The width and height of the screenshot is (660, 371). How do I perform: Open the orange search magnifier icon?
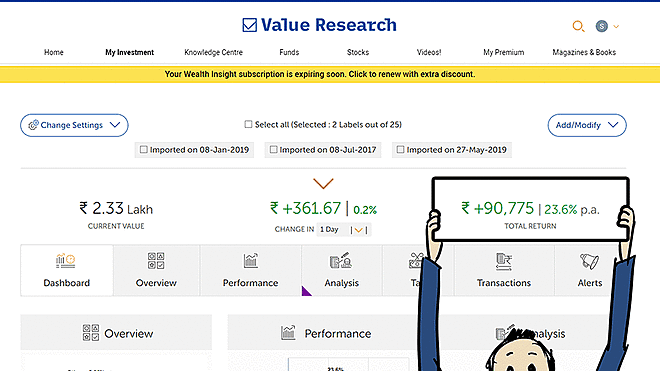pyautogui.click(x=578, y=26)
